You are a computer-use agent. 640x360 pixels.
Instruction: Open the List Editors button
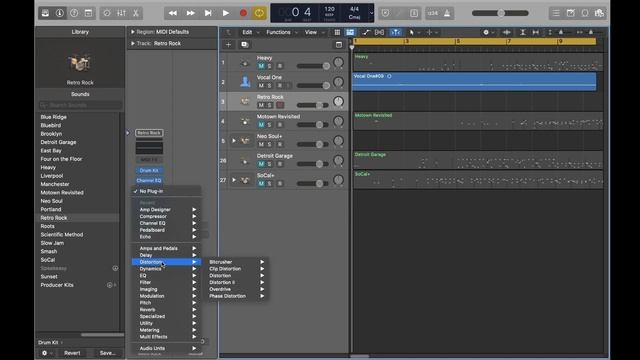tap(556, 13)
